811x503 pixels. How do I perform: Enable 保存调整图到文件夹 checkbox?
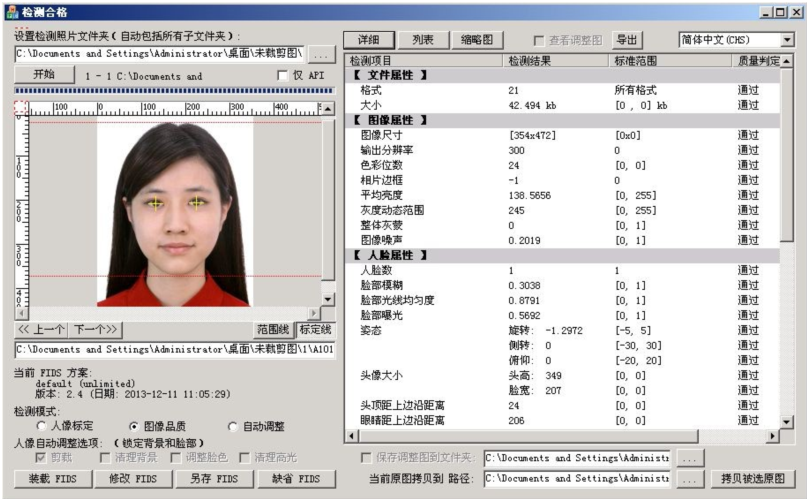click(366, 458)
